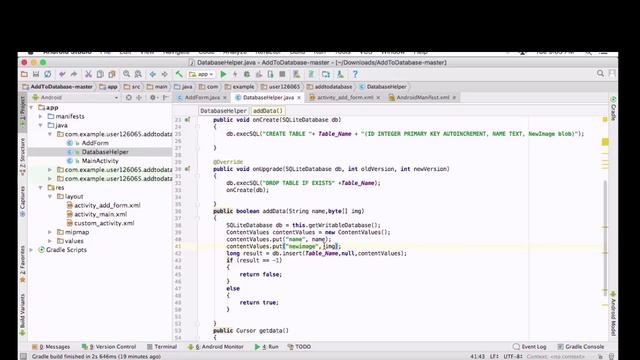This screenshot has width=640, height=360.
Task: Click the Open folder toolbar icon
Action: [24, 74]
